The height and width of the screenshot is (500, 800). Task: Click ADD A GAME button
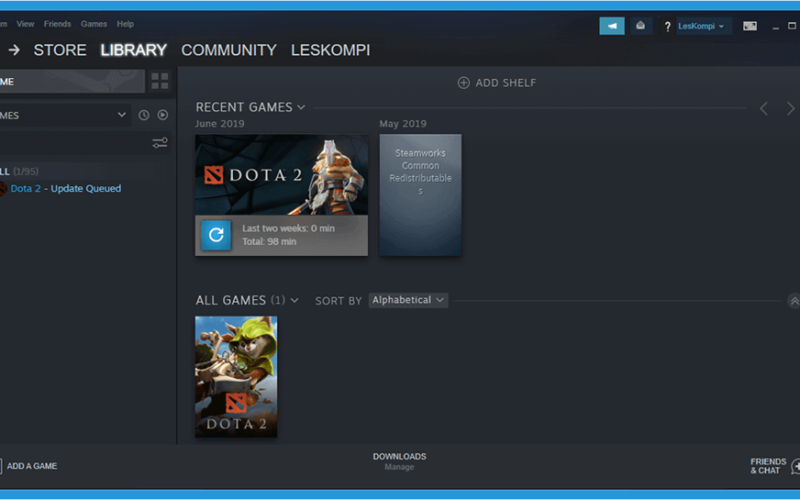click(28, 466)
